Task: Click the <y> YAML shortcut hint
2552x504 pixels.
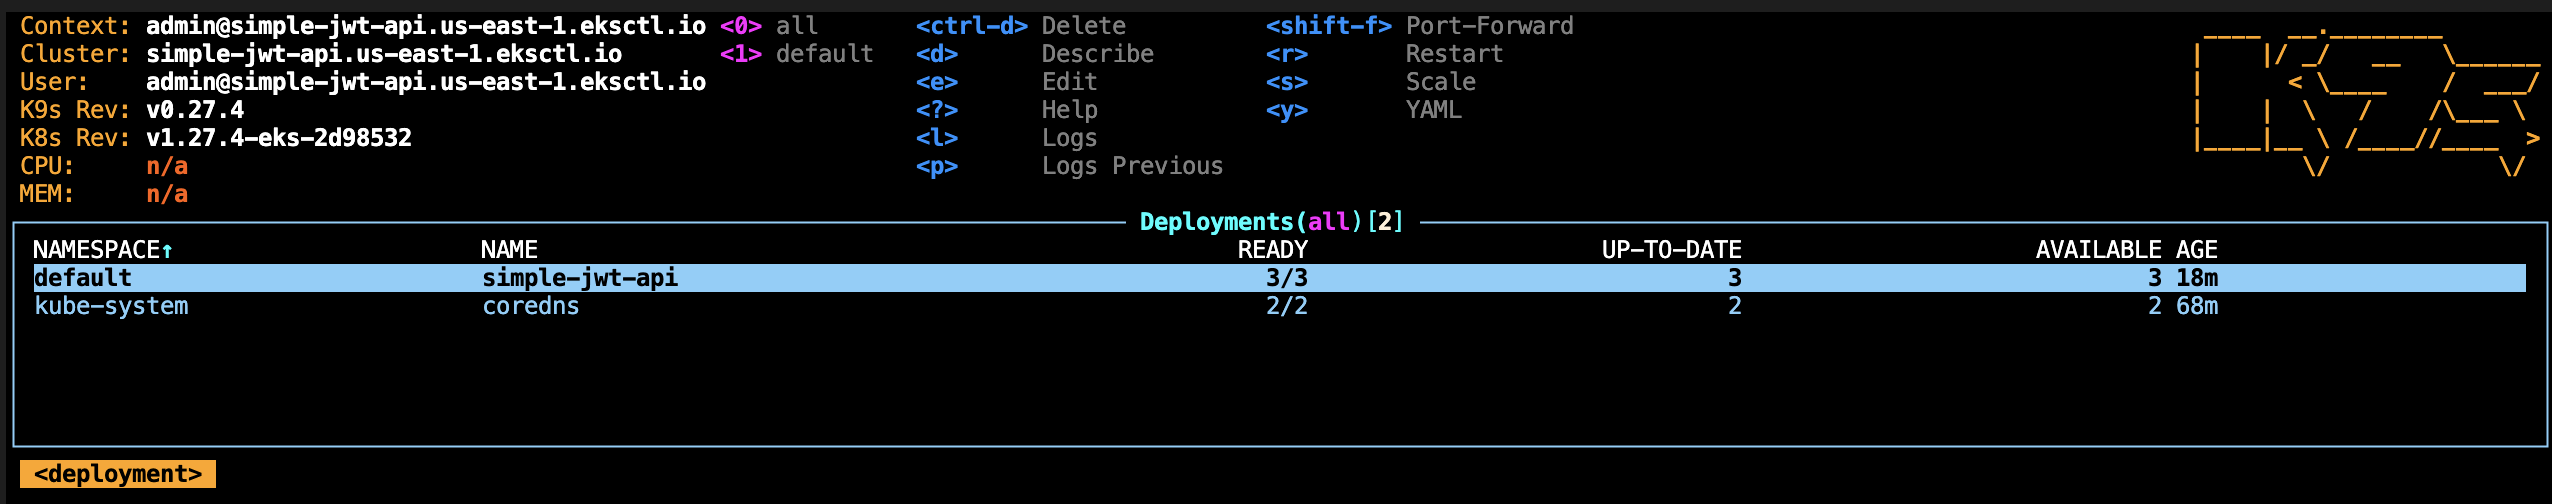Action: (x=1364, y=110)
